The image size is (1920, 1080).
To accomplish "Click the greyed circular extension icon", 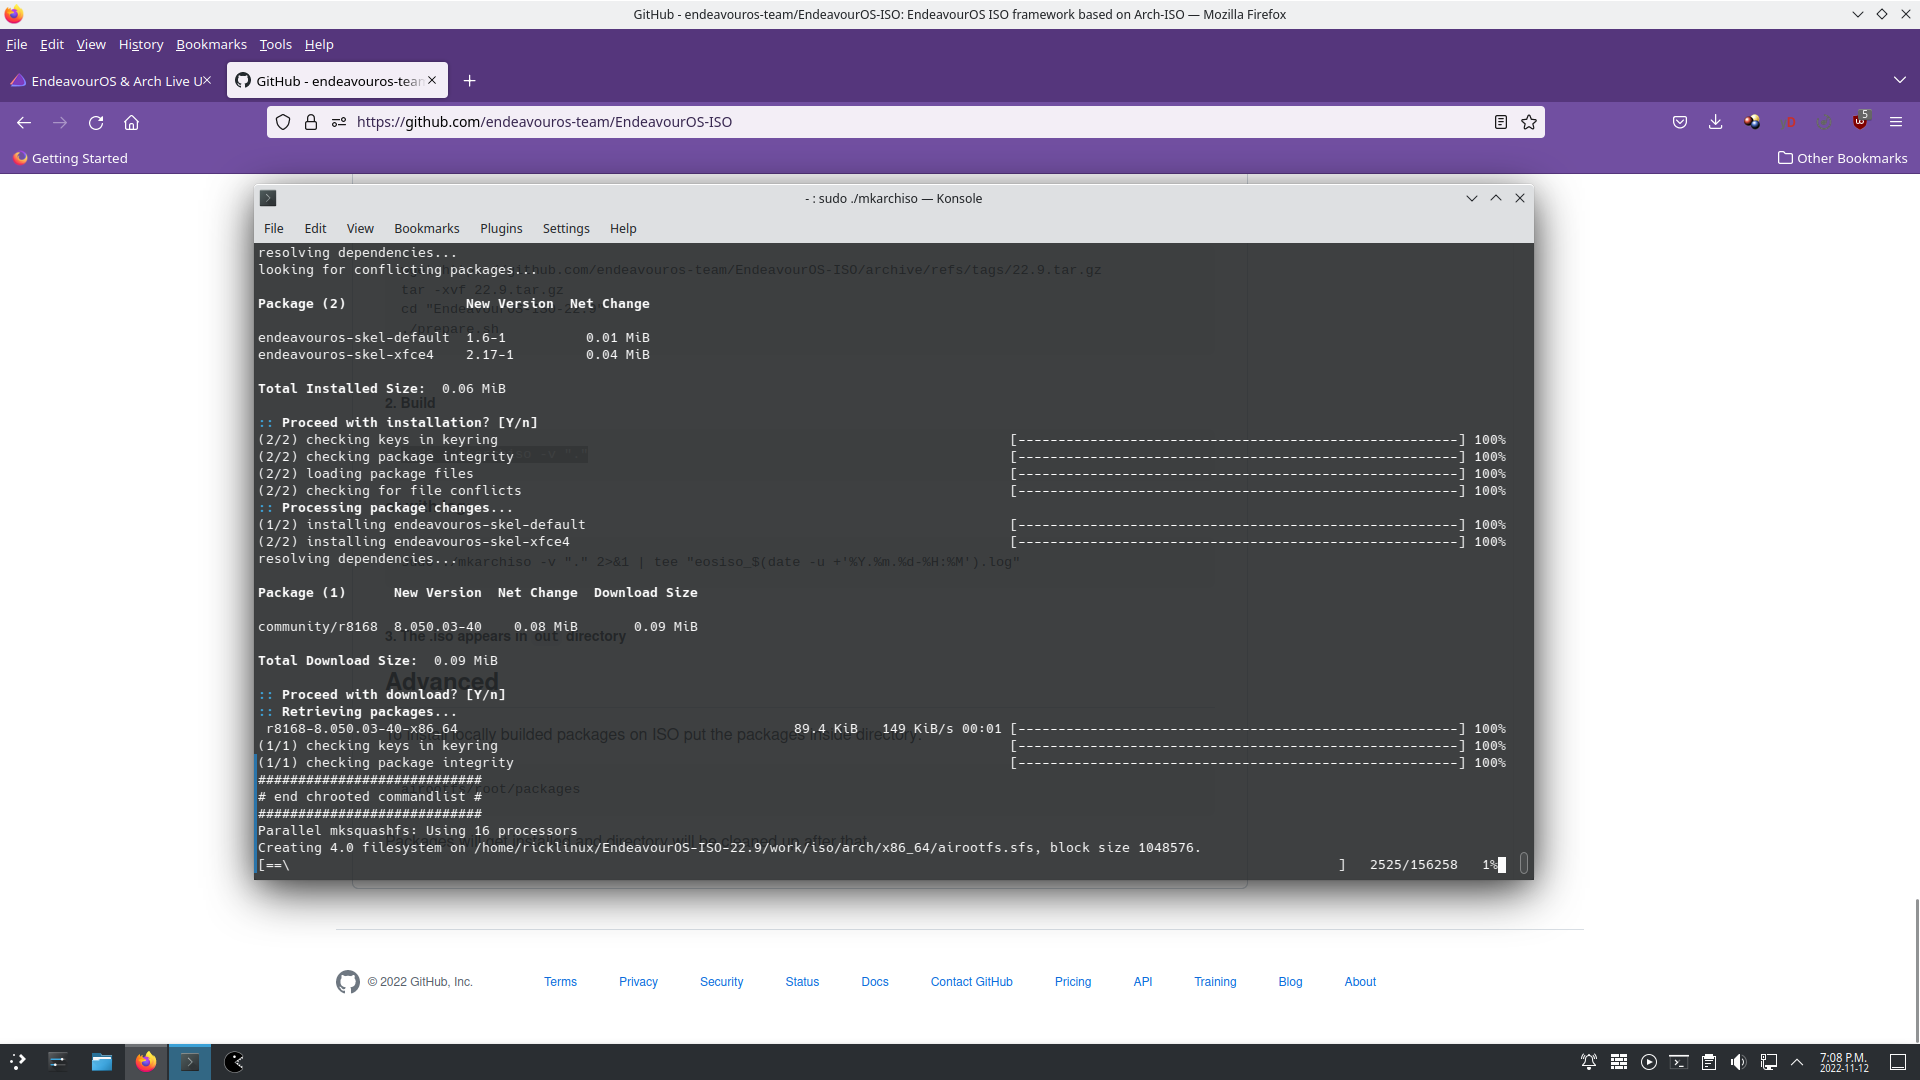I will coord(1824,122).
